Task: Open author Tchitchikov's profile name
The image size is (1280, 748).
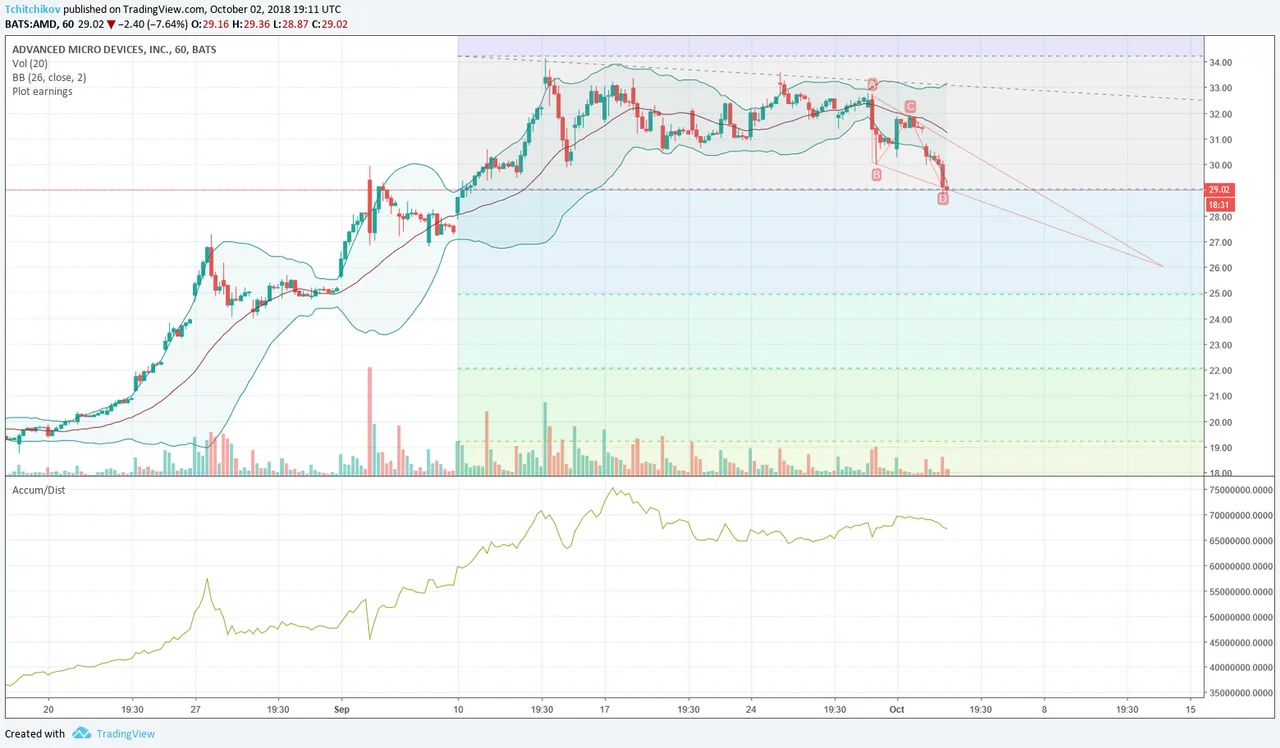Action: [x=33, y=8]
